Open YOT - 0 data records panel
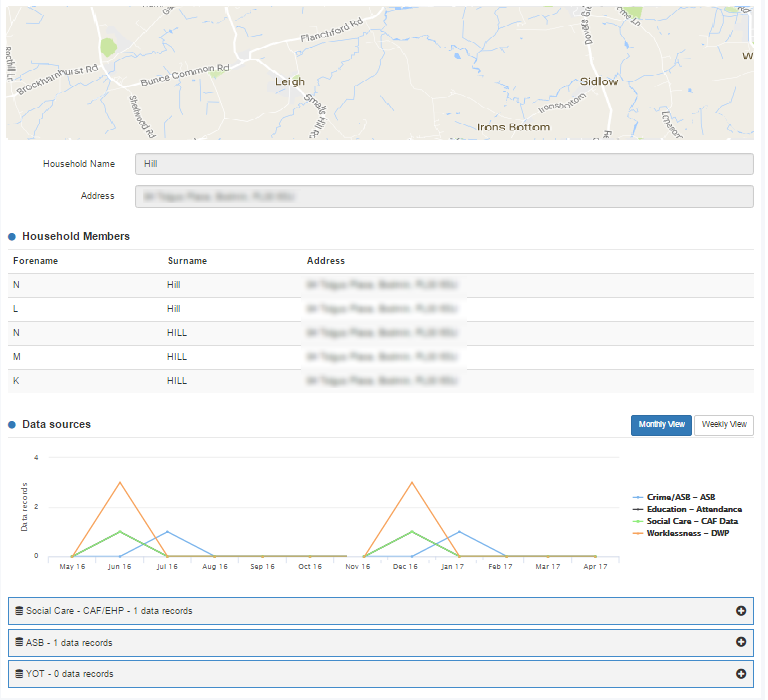This screenshot has width=768, height=700. pyautogui.click(x=381, y=674)
